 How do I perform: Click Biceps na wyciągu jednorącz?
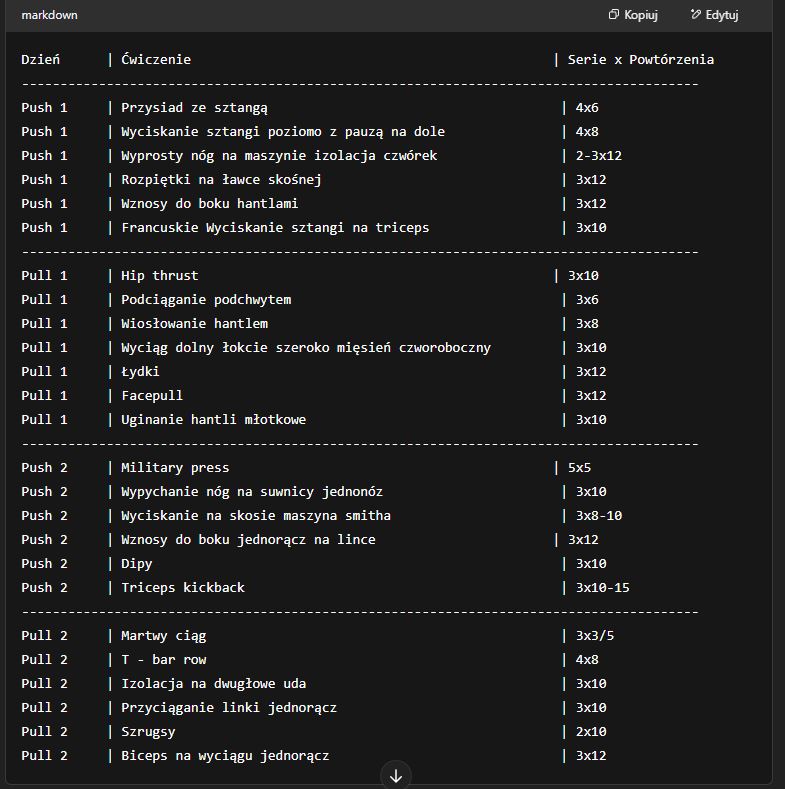click(225, 756)
